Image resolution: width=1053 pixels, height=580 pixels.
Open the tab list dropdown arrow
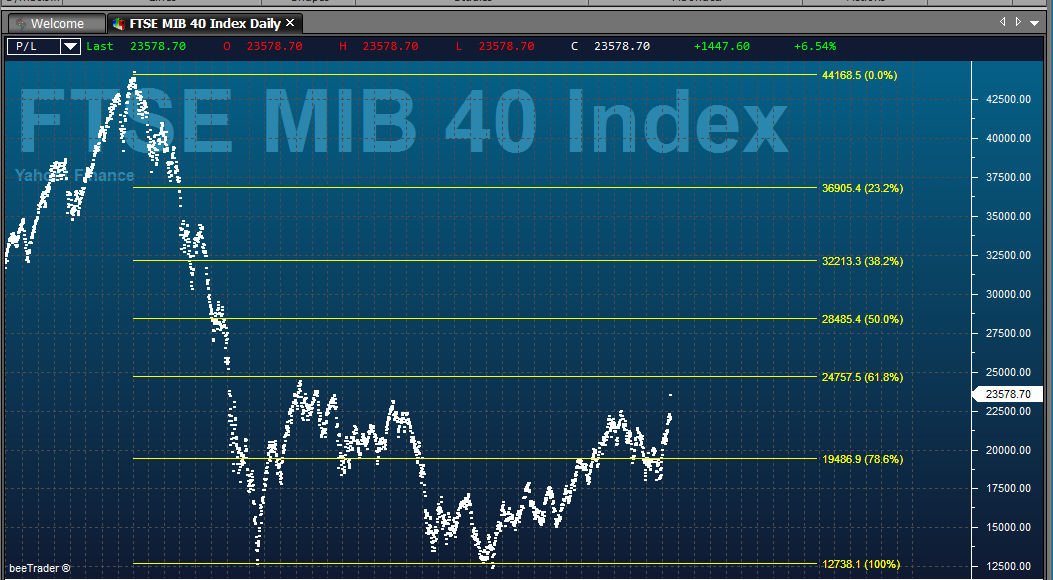coord(1035,22)
